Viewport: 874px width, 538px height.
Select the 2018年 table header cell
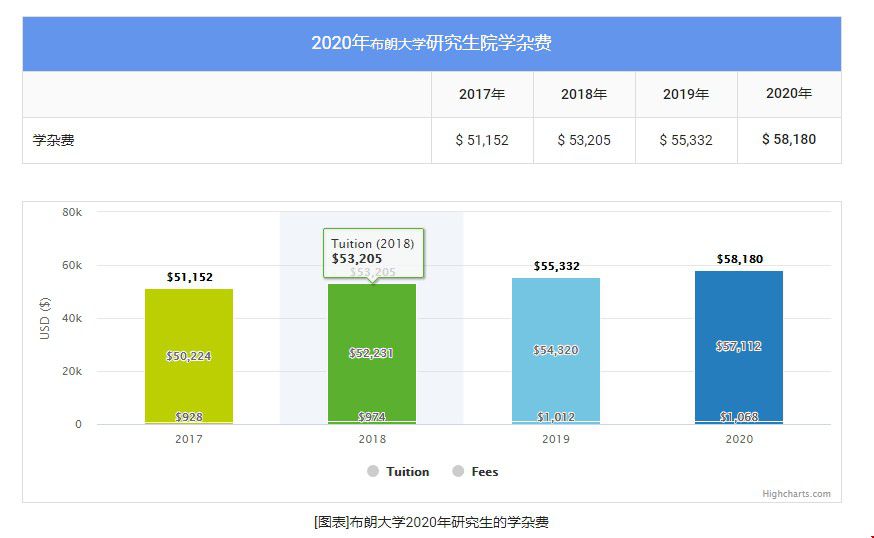click(584, 94)
